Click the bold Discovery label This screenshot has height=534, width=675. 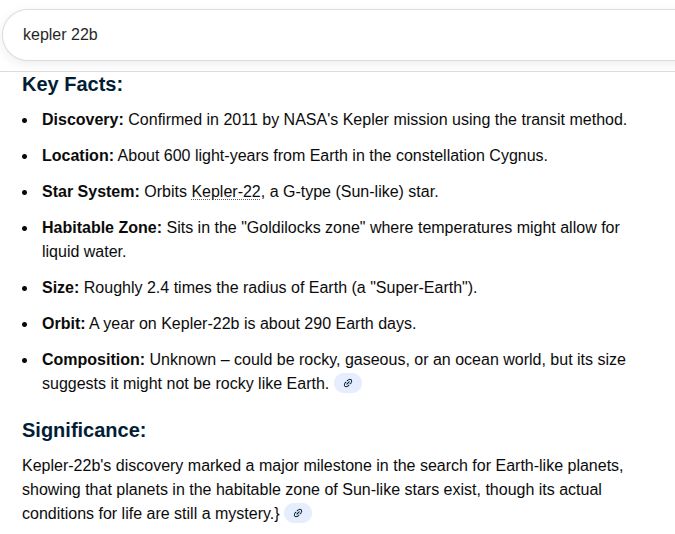pyautogui.click(x=82, y=119)
